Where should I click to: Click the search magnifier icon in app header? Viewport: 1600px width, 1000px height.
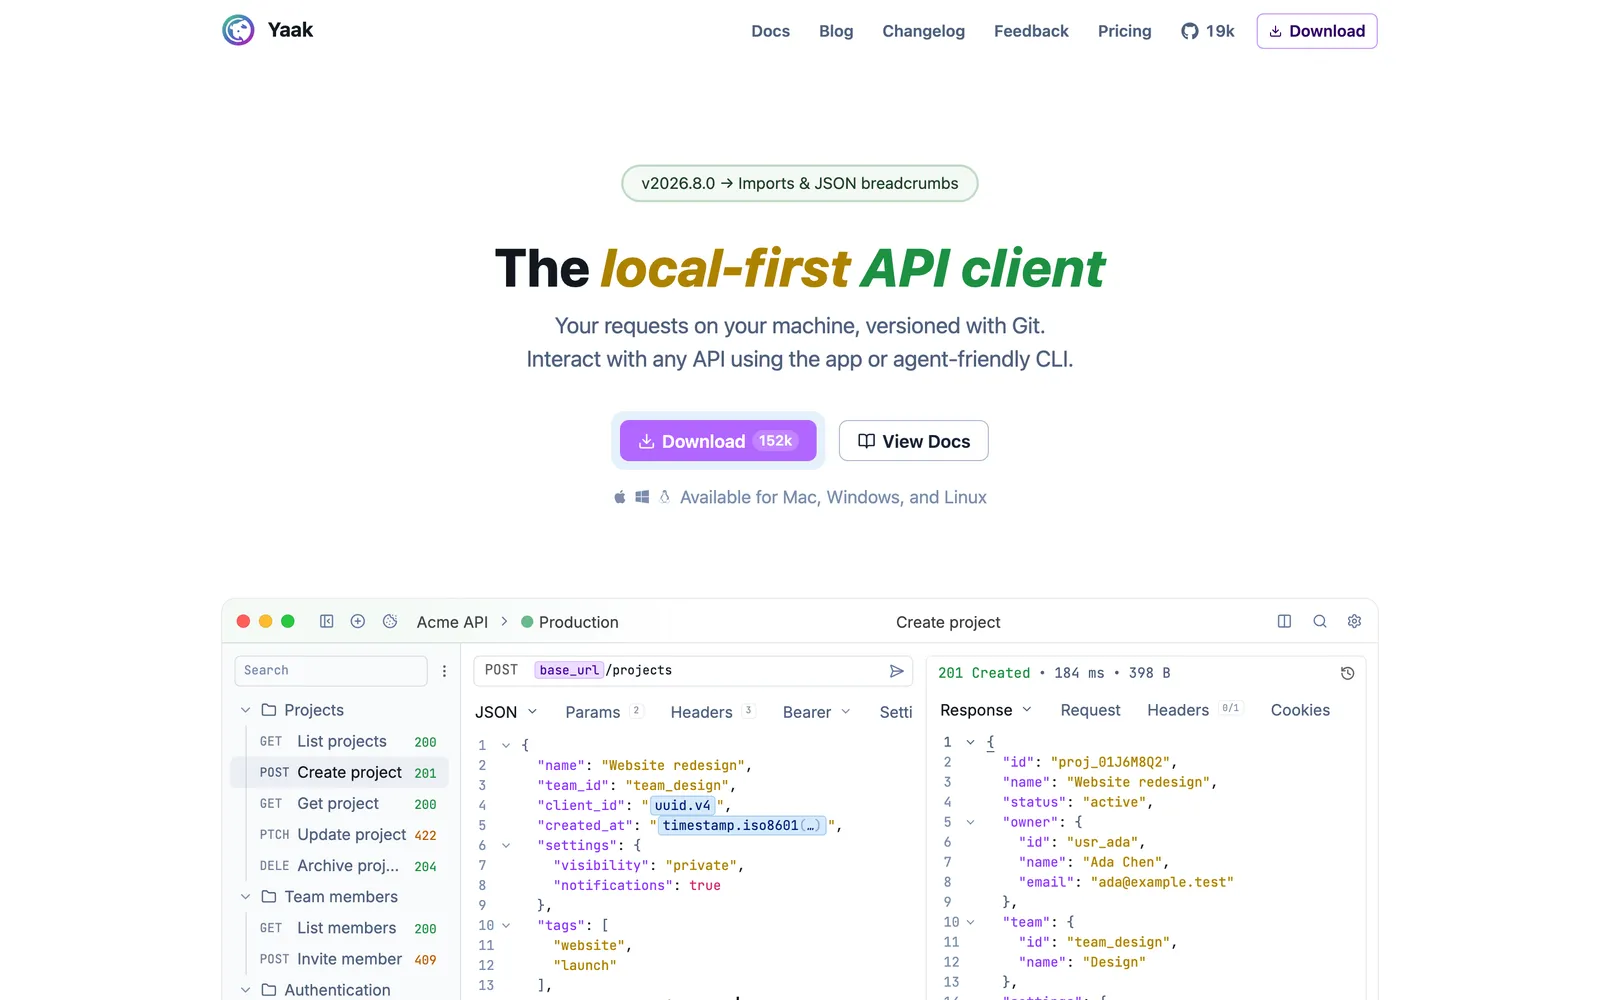click(x=1320, y=621)
